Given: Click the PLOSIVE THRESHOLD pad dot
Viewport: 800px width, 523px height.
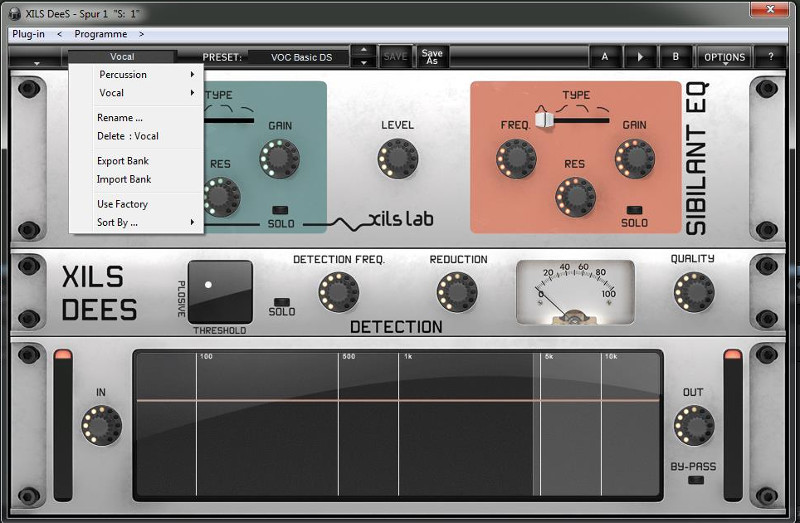Looking at the screenshot, I should tap(208, 285).
